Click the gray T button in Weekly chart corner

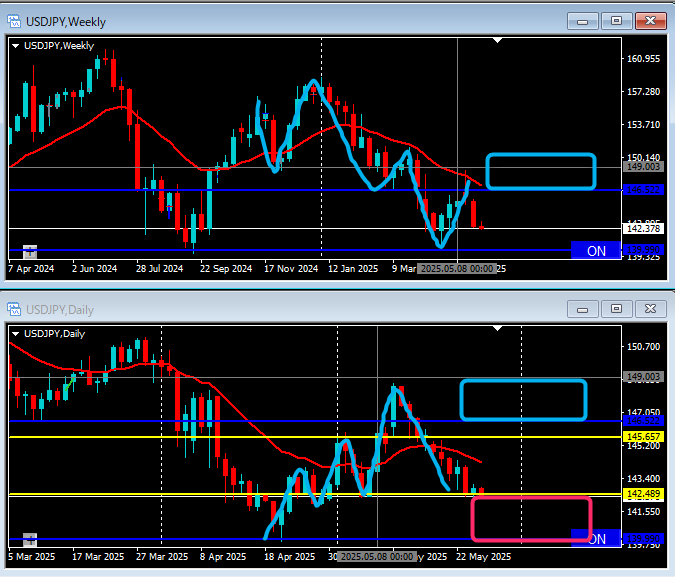tap(30, 251)
